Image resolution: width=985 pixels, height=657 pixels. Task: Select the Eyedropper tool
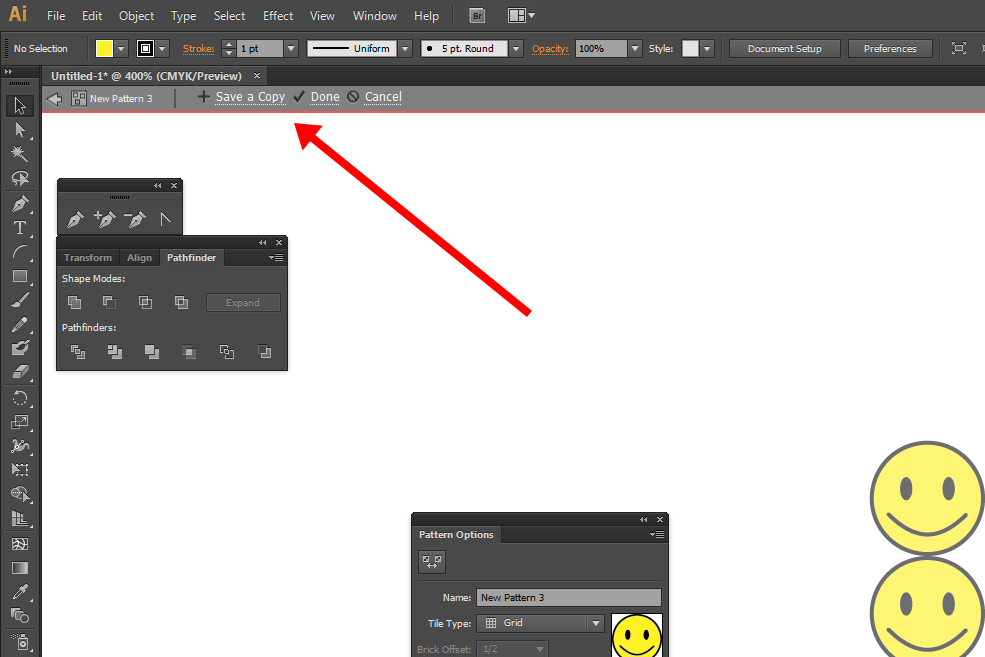20,591
